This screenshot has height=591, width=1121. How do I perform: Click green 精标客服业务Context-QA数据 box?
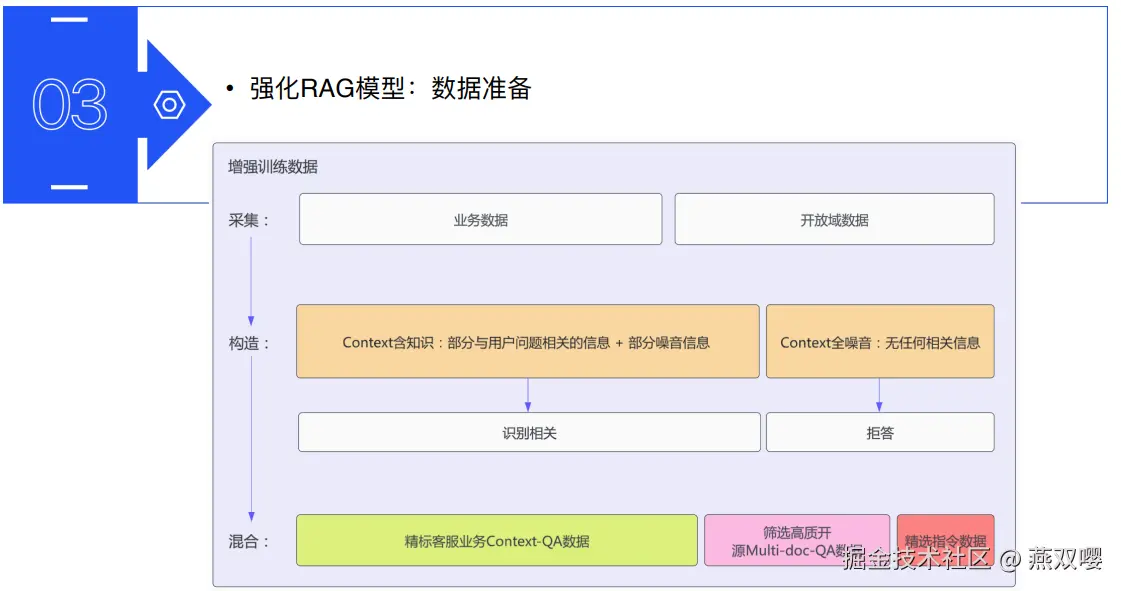coord(497,540)
